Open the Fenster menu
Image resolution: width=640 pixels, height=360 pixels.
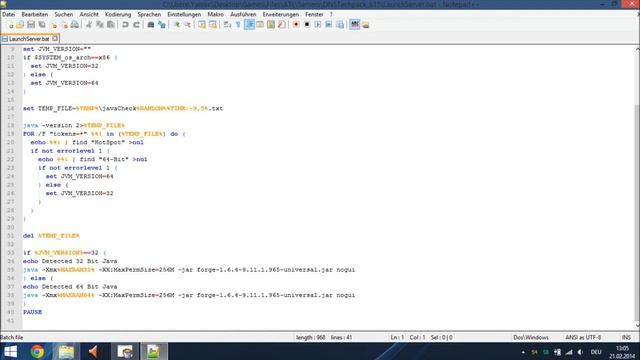tap(314, 14)
